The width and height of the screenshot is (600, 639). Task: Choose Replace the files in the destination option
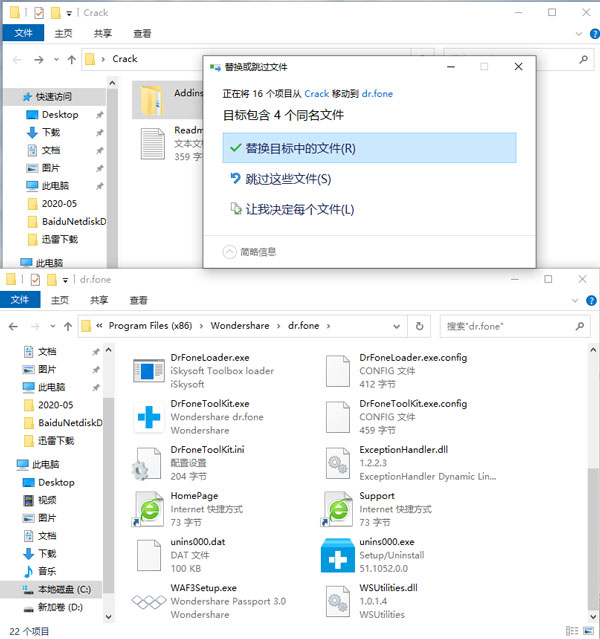(369, 148)
